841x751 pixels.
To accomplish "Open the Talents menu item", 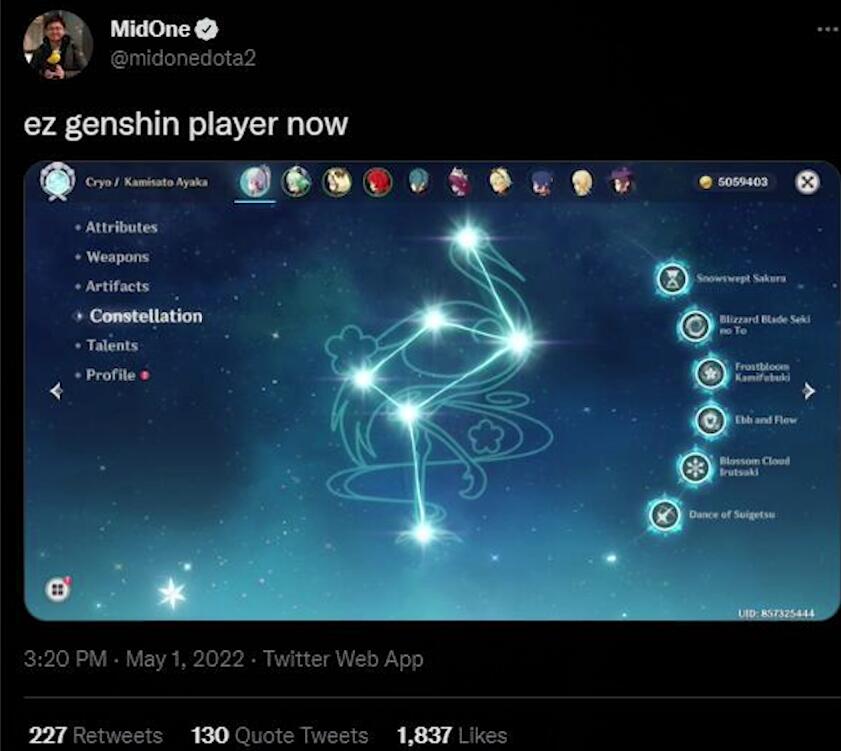I will click(x=112, y=345).
